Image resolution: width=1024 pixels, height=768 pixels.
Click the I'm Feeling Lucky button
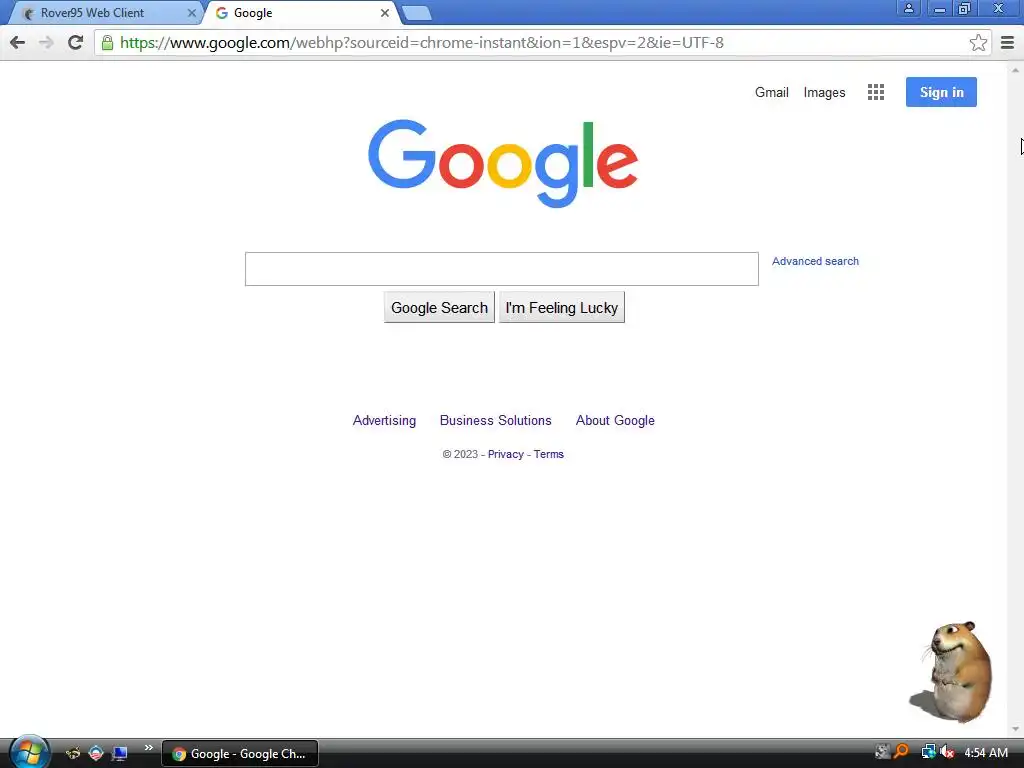pyautogui.click(x=562, y=308)
